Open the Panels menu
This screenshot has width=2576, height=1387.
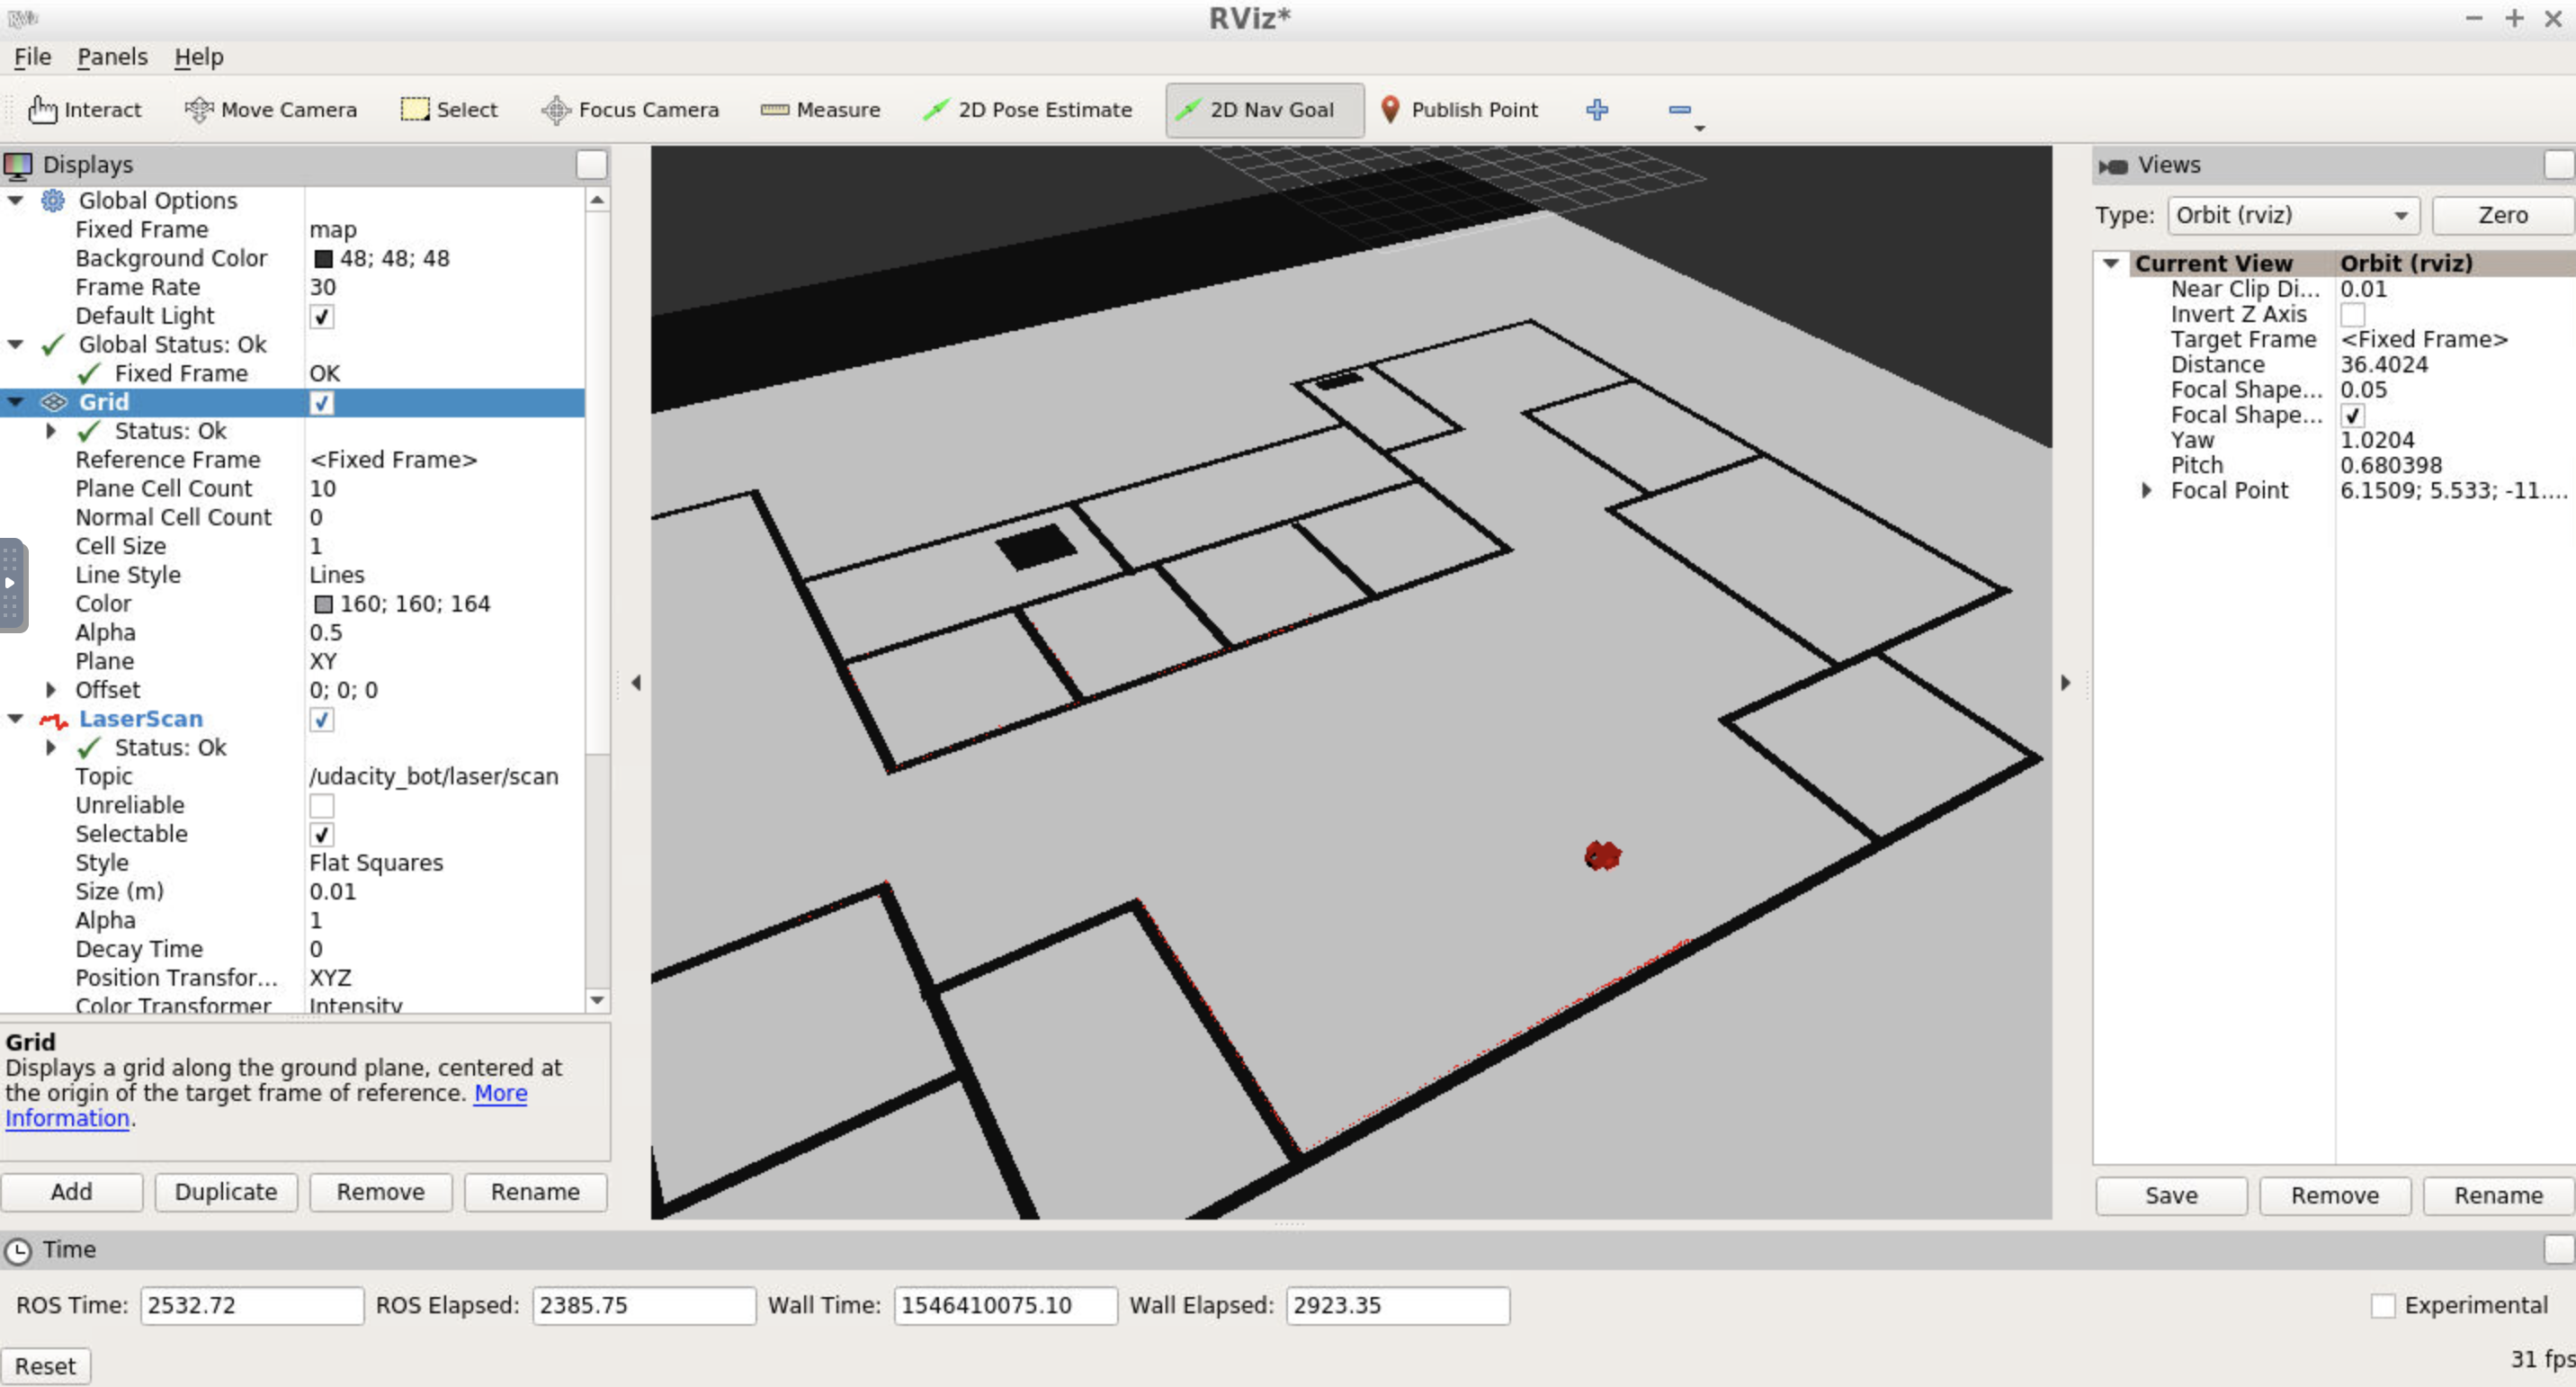click(x=112, y=57)
